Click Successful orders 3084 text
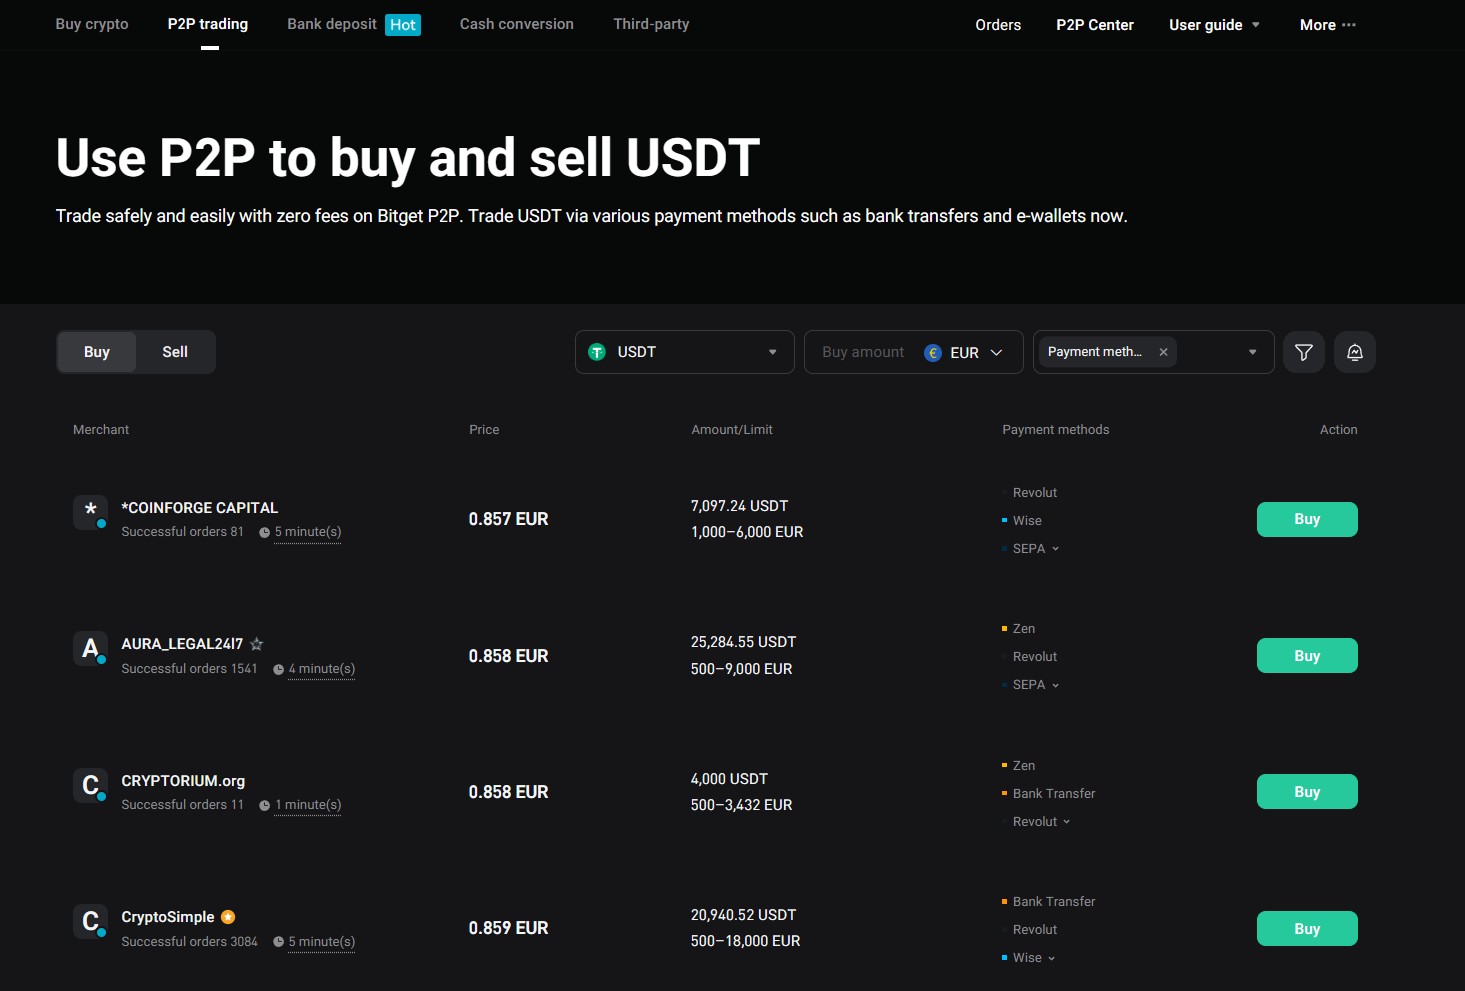This screenshot has height=991, width=1465. click(190, 942)
